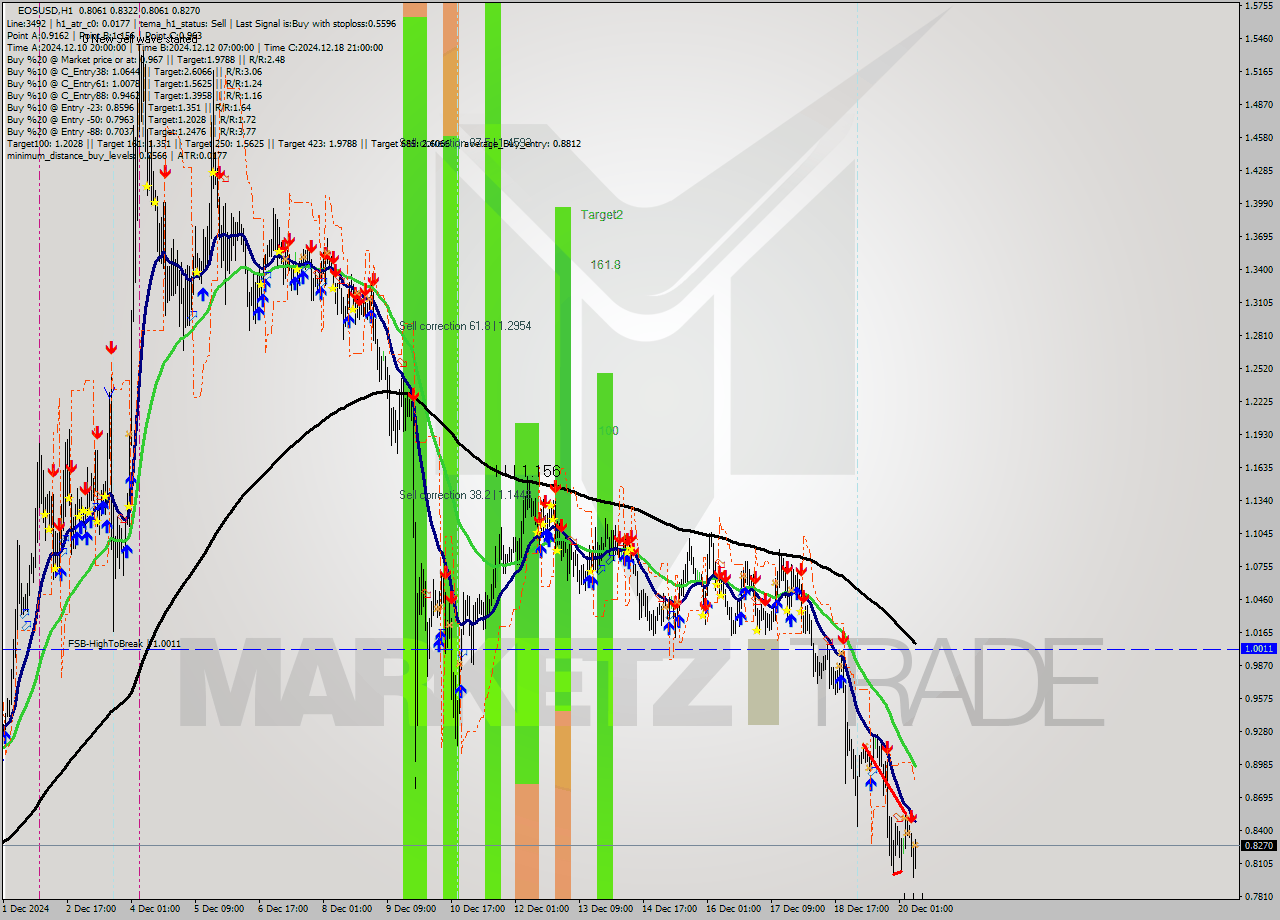This screenshot has width=1280, height=920.
Task: Click the 'Buy %20 @ Entry -88' line
Action: pyautogui.click(x=131, y=131)
